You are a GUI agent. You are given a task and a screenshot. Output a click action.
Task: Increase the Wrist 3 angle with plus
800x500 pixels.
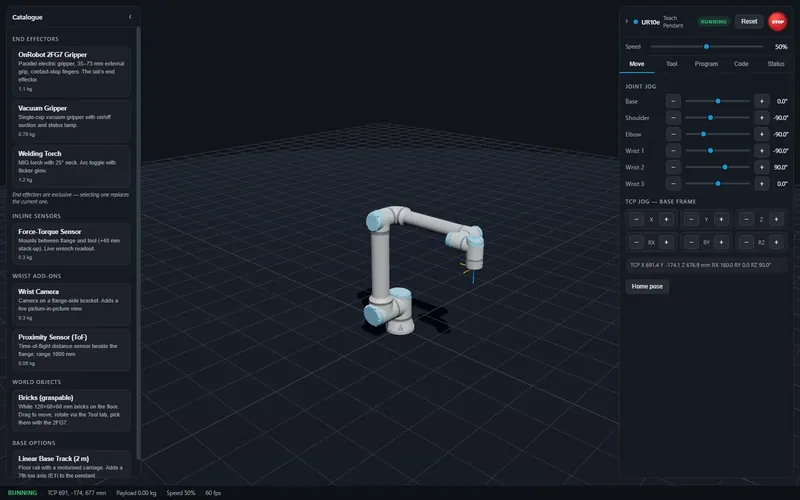pos(762,183)
